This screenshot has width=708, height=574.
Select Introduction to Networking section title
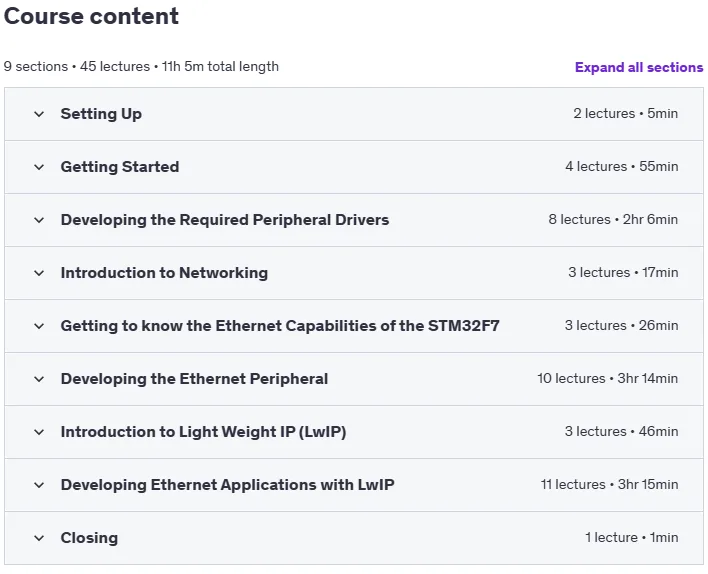click(164, 273)
